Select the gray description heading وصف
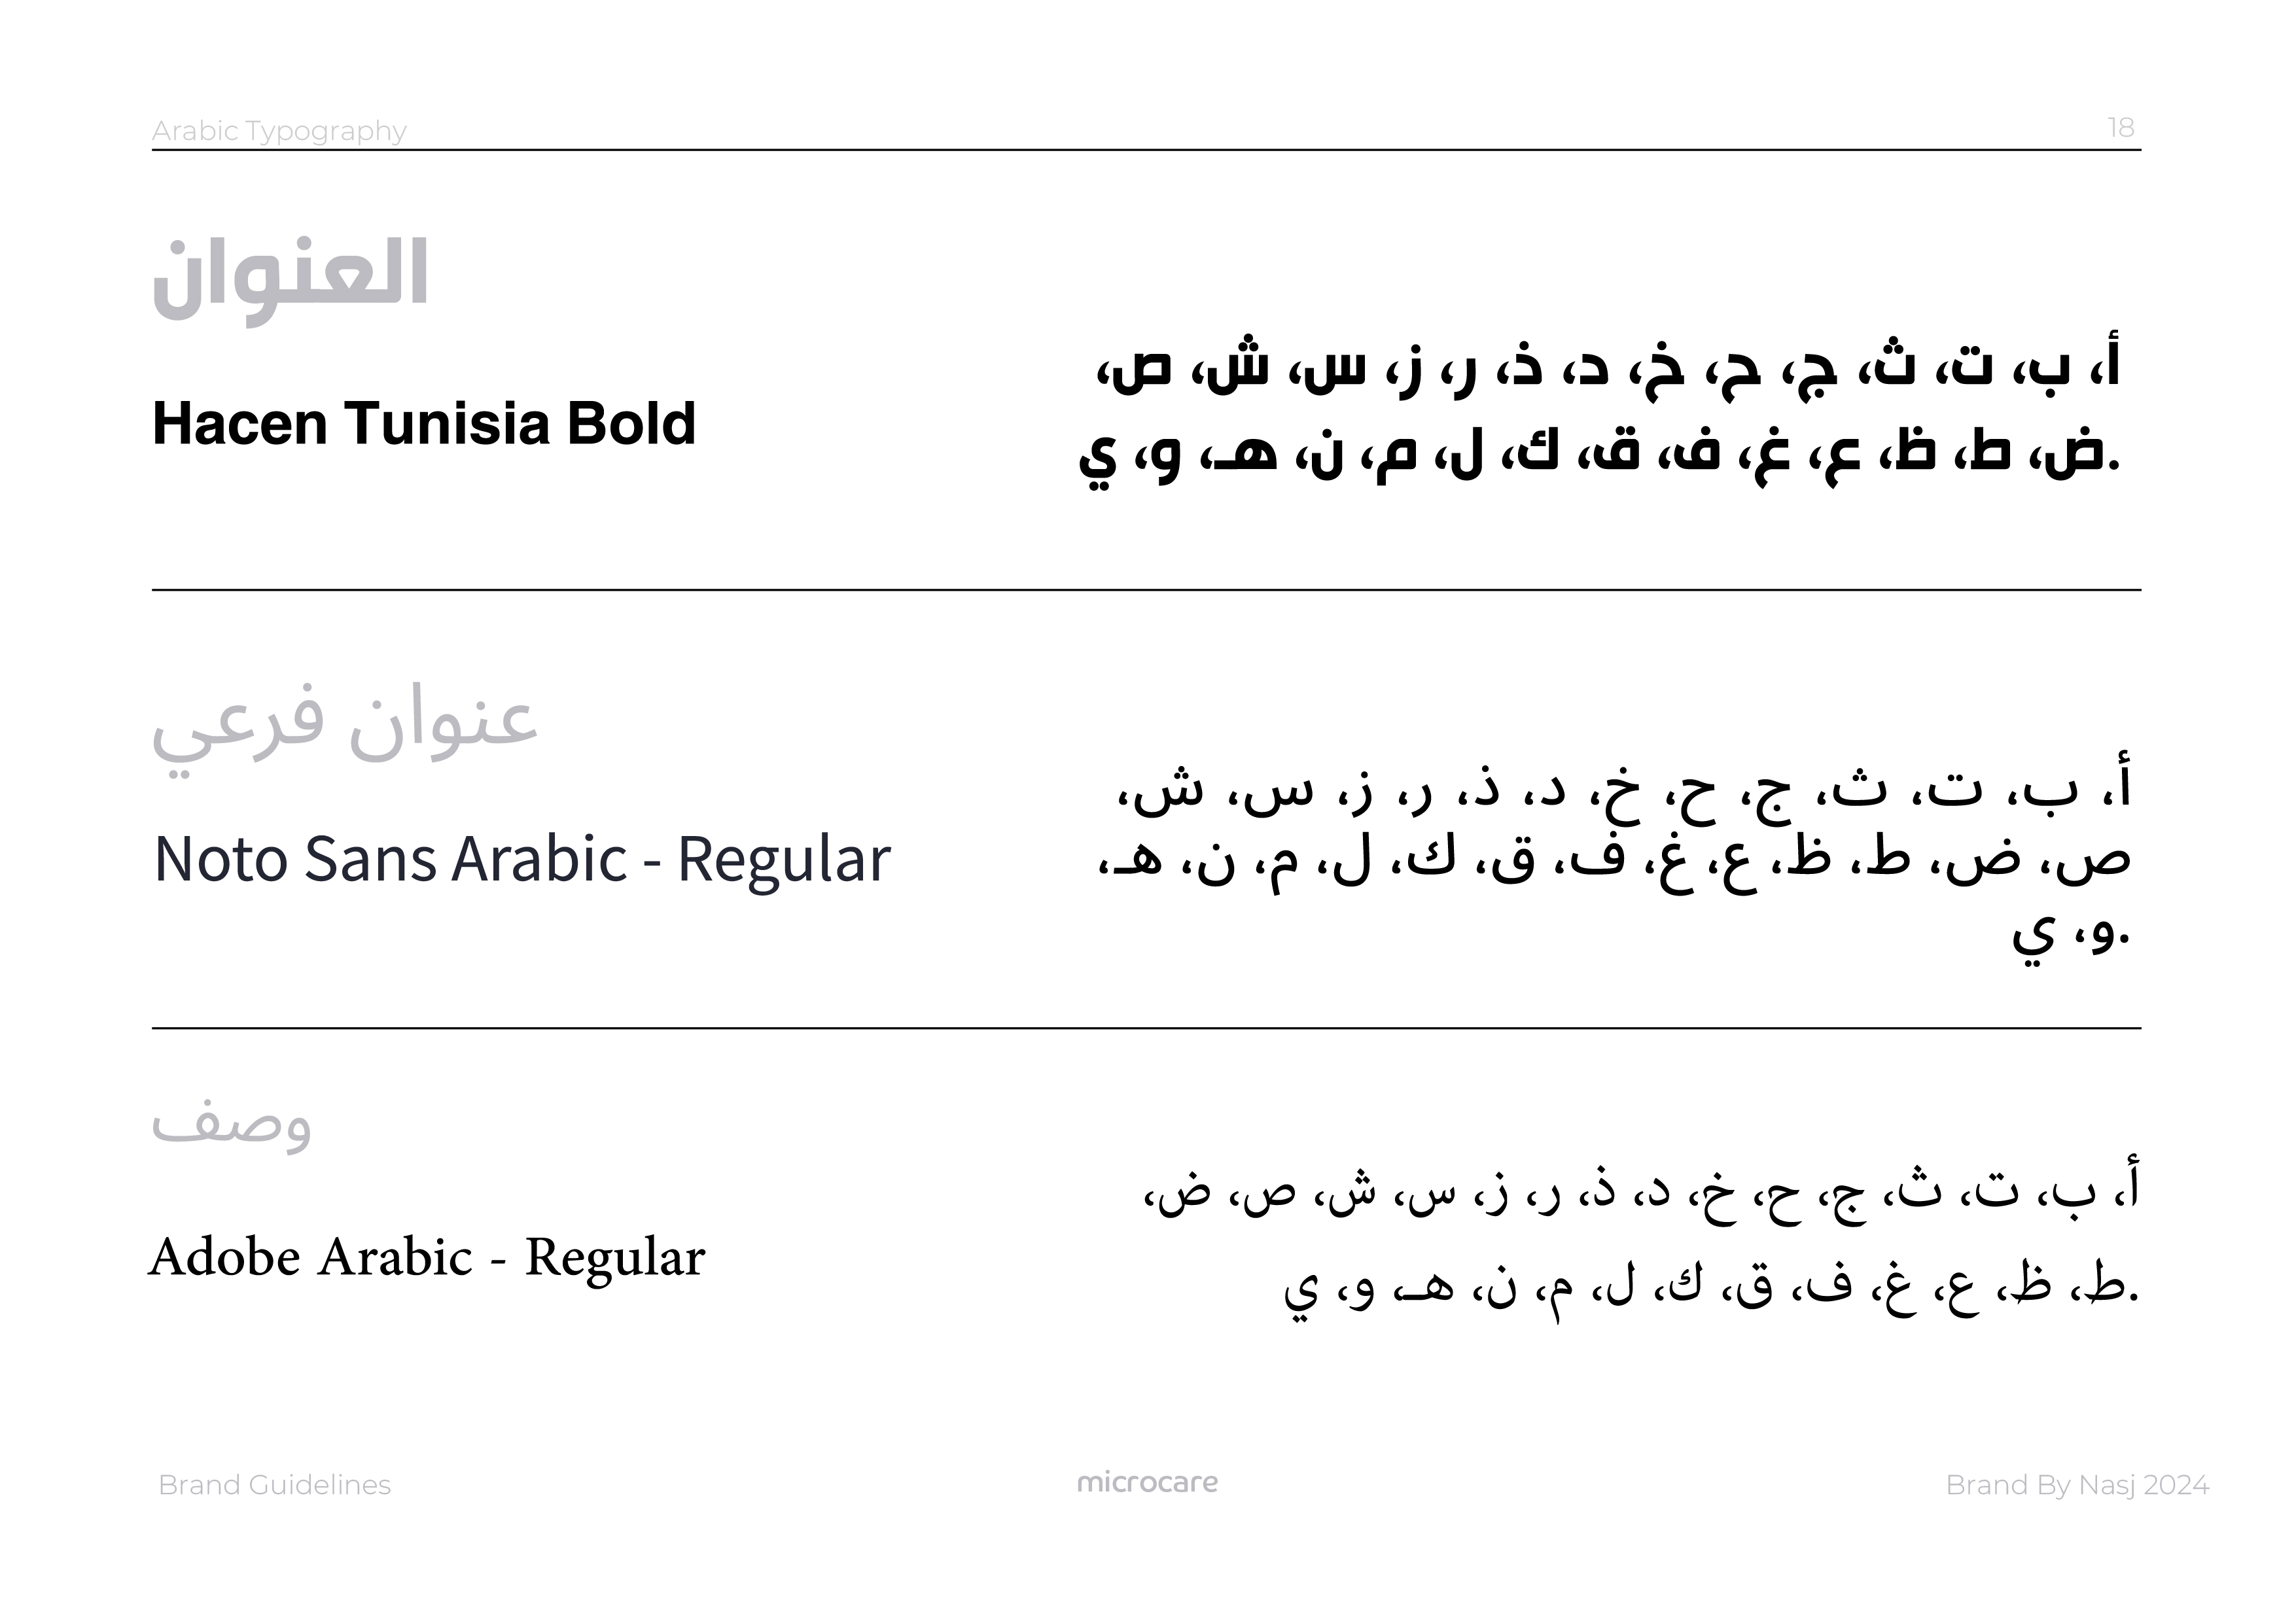Viewport: 2296px width, 1623px height. pyautogui.click(x=231, y=1125)
